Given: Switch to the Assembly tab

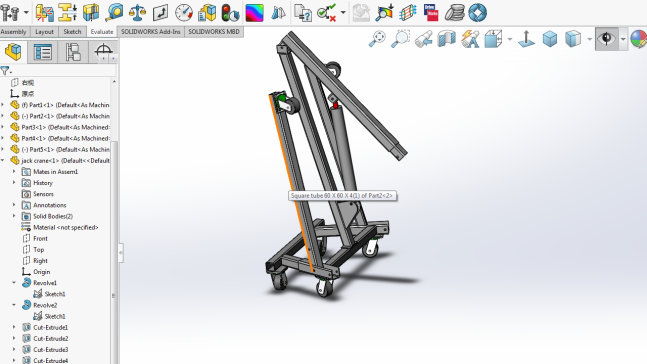Looking at the screenshot, I should (14, 32).
